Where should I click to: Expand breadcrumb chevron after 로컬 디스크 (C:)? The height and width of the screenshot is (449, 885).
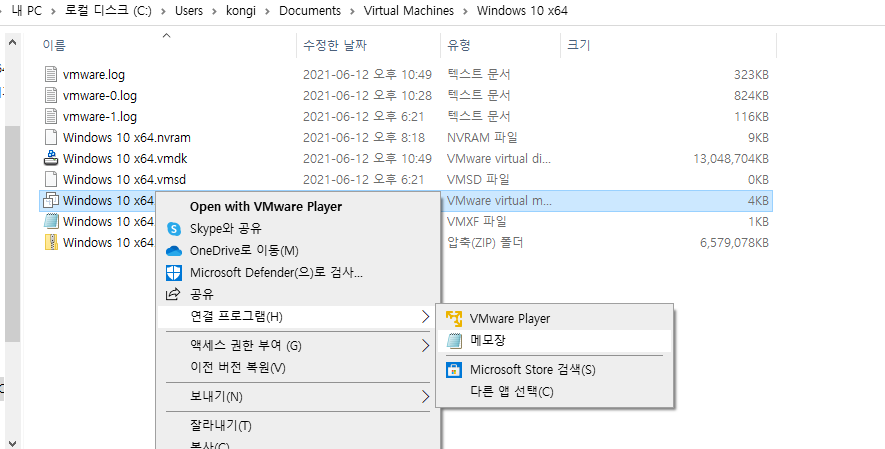coord(163,11)
